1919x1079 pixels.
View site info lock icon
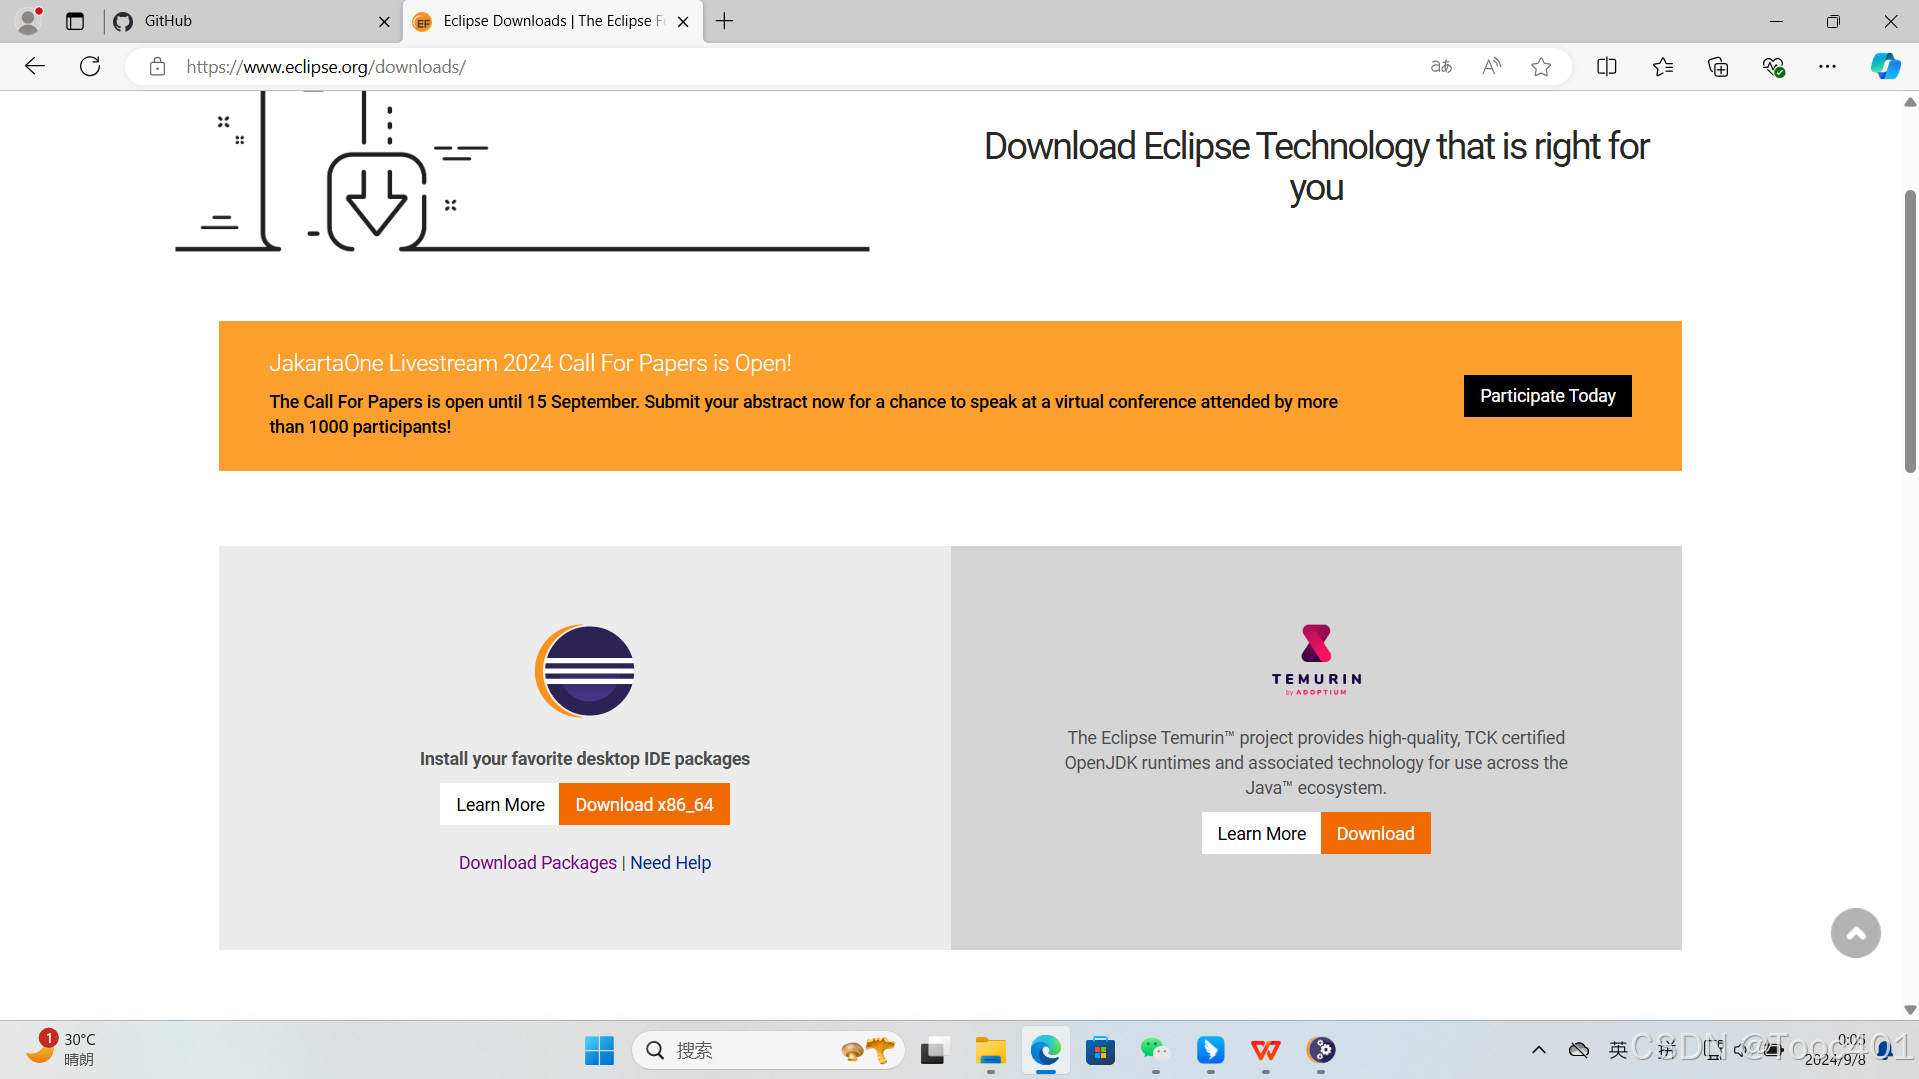(157, 67)
